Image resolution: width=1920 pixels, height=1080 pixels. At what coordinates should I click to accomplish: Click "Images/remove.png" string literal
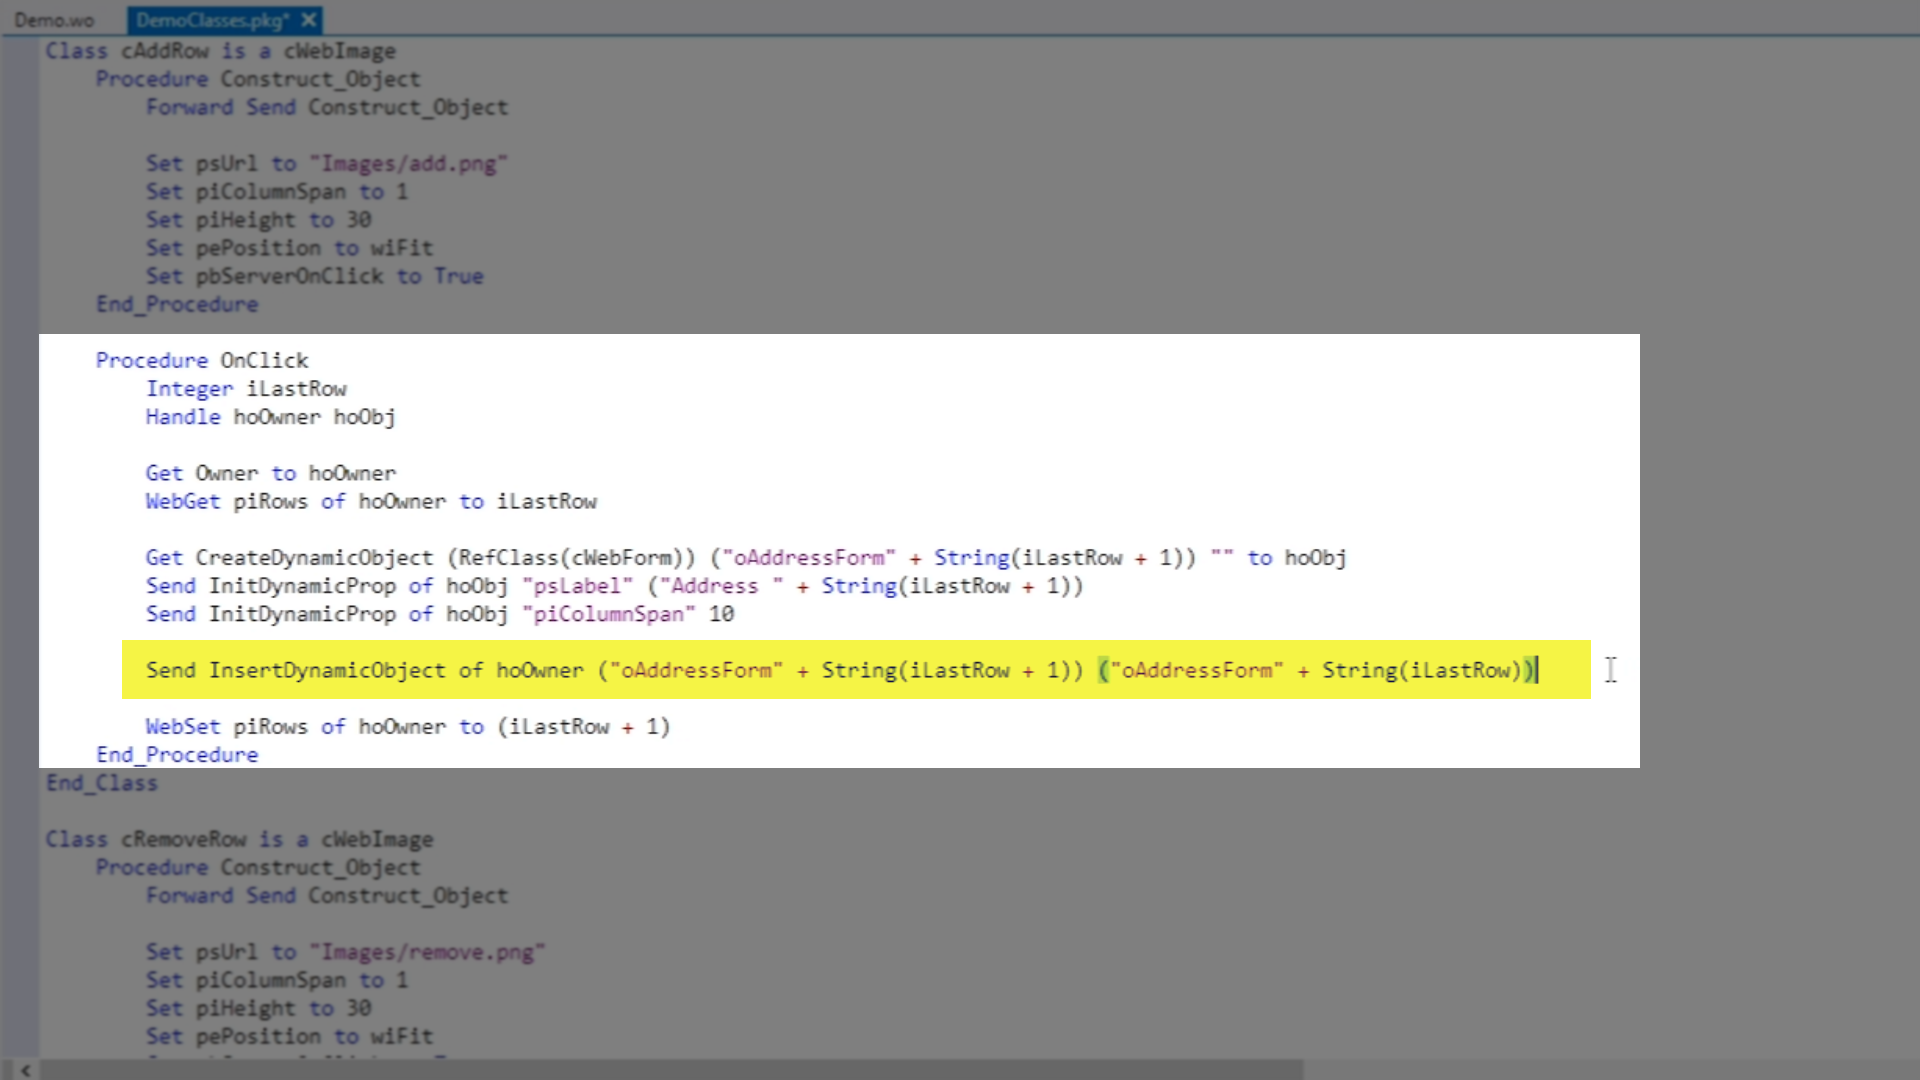coord(427,952)
